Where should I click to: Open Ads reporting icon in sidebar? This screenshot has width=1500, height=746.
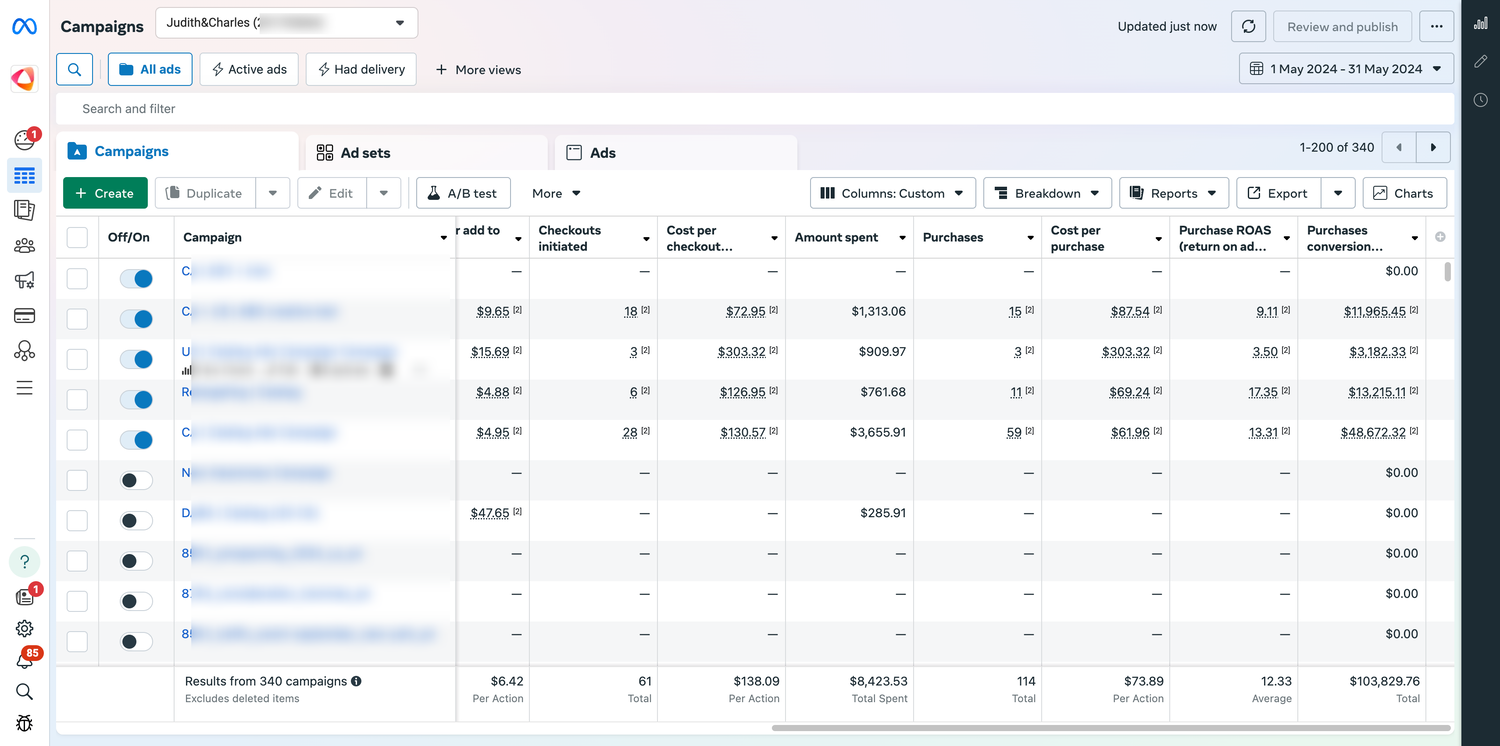tap(24, 210)
